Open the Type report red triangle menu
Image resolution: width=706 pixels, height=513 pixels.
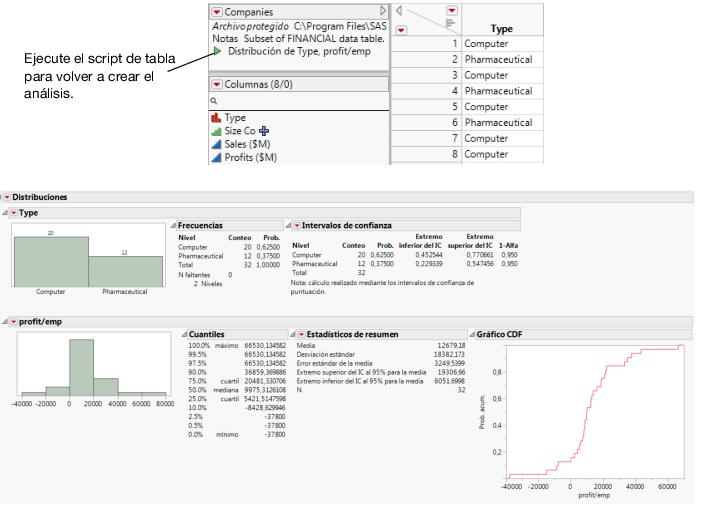click(x=14, y=213)
